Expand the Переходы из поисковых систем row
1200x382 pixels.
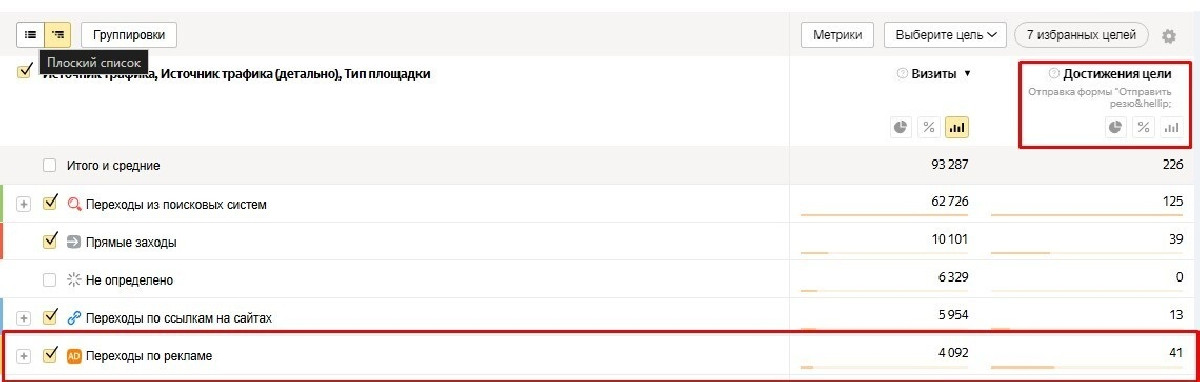(x=25, y=204)
